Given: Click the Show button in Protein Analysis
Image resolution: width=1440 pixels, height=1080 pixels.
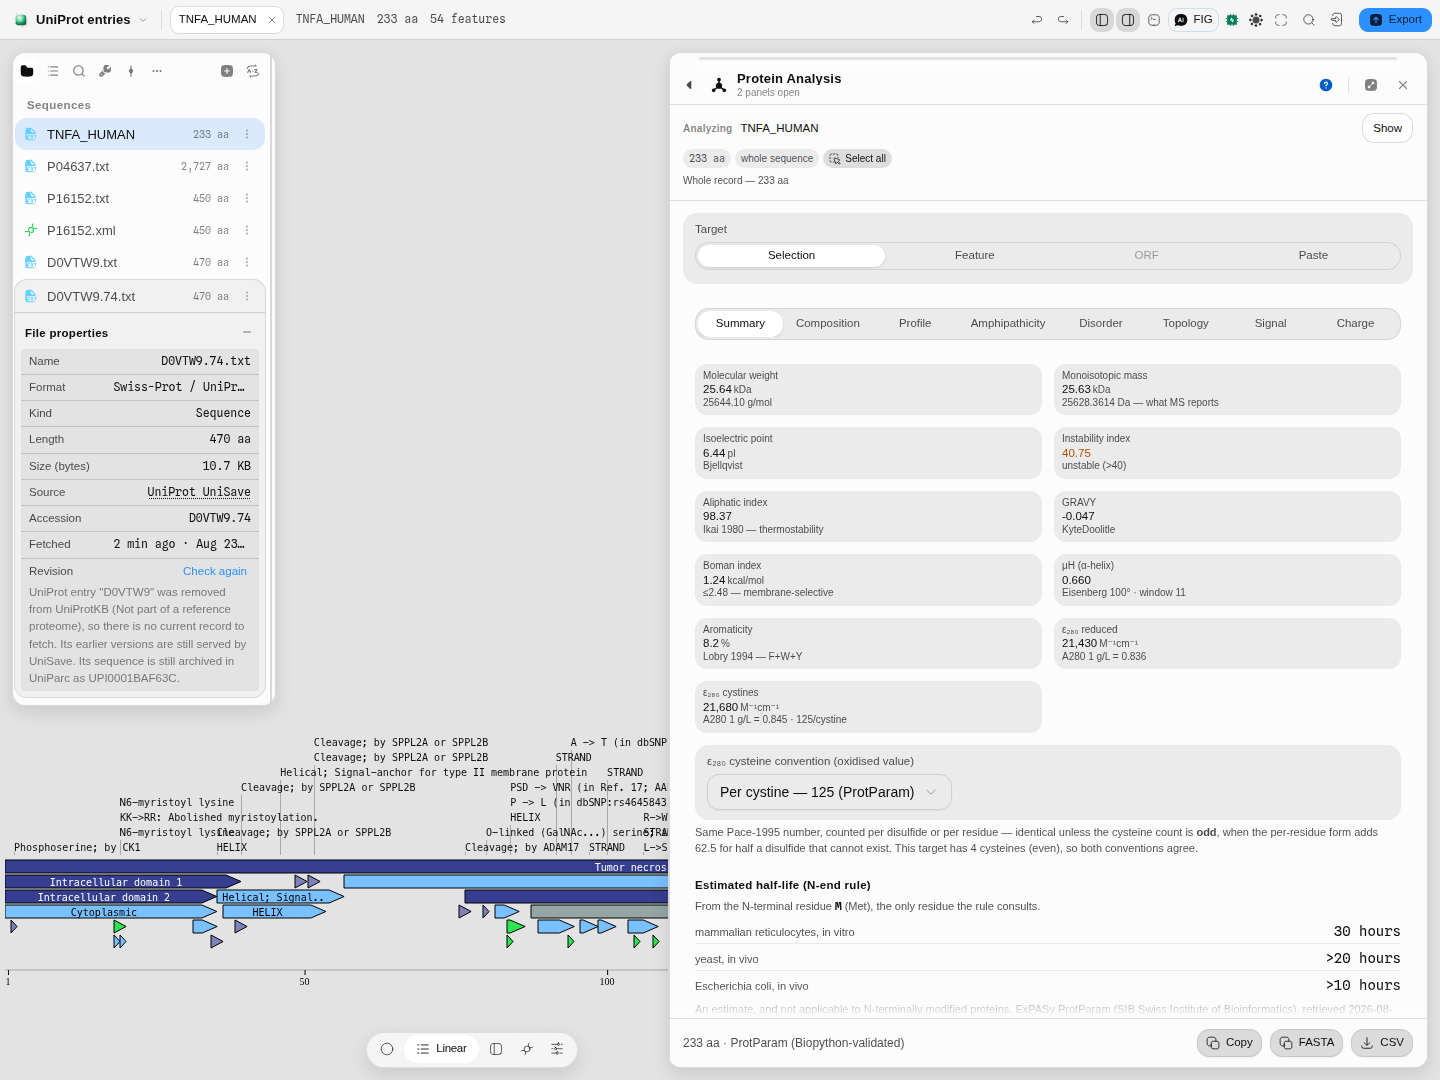Looking at the screenshot, I should pos(1387,128).
